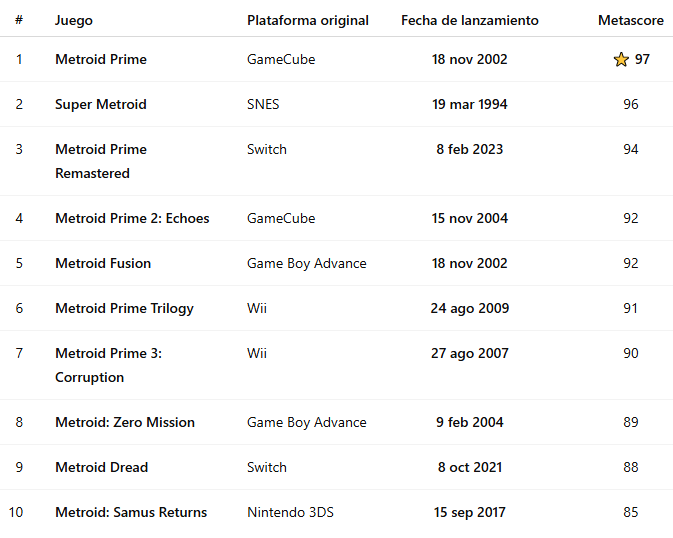Select Metroid: Samus Returns title
This screenshot has height=538, width=673.
pyautogui.click(x=131, y=513)
